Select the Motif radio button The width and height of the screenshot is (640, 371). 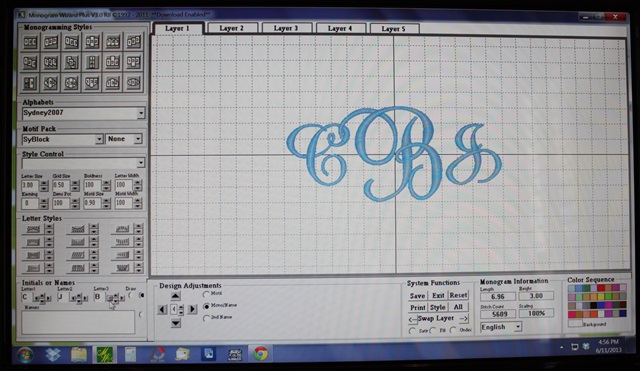206,293
